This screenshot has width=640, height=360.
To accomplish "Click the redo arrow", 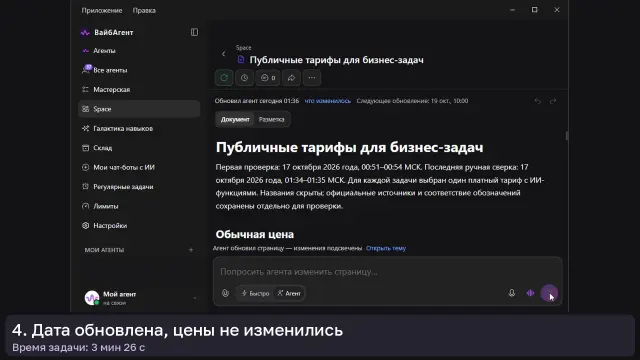I will point(553,101).
